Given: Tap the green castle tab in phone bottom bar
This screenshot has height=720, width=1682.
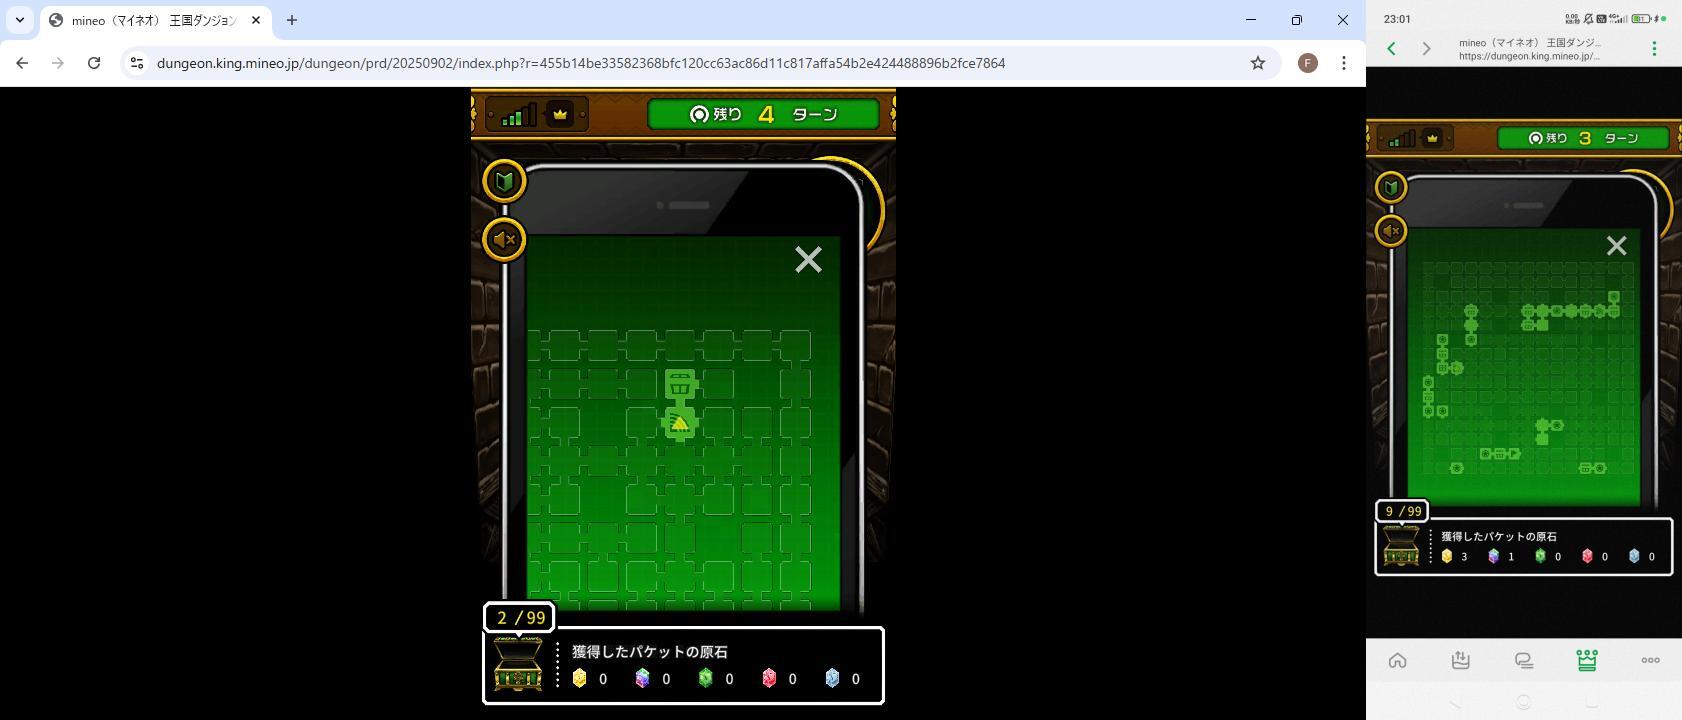Looking at the screenshot, I should 1587,660.
